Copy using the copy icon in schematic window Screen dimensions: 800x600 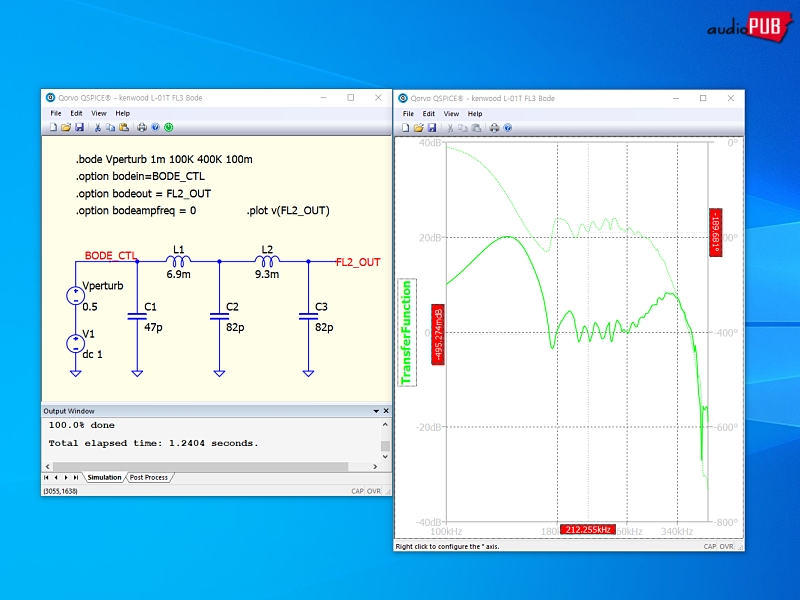pyautogui.click(x=110, y=127)
